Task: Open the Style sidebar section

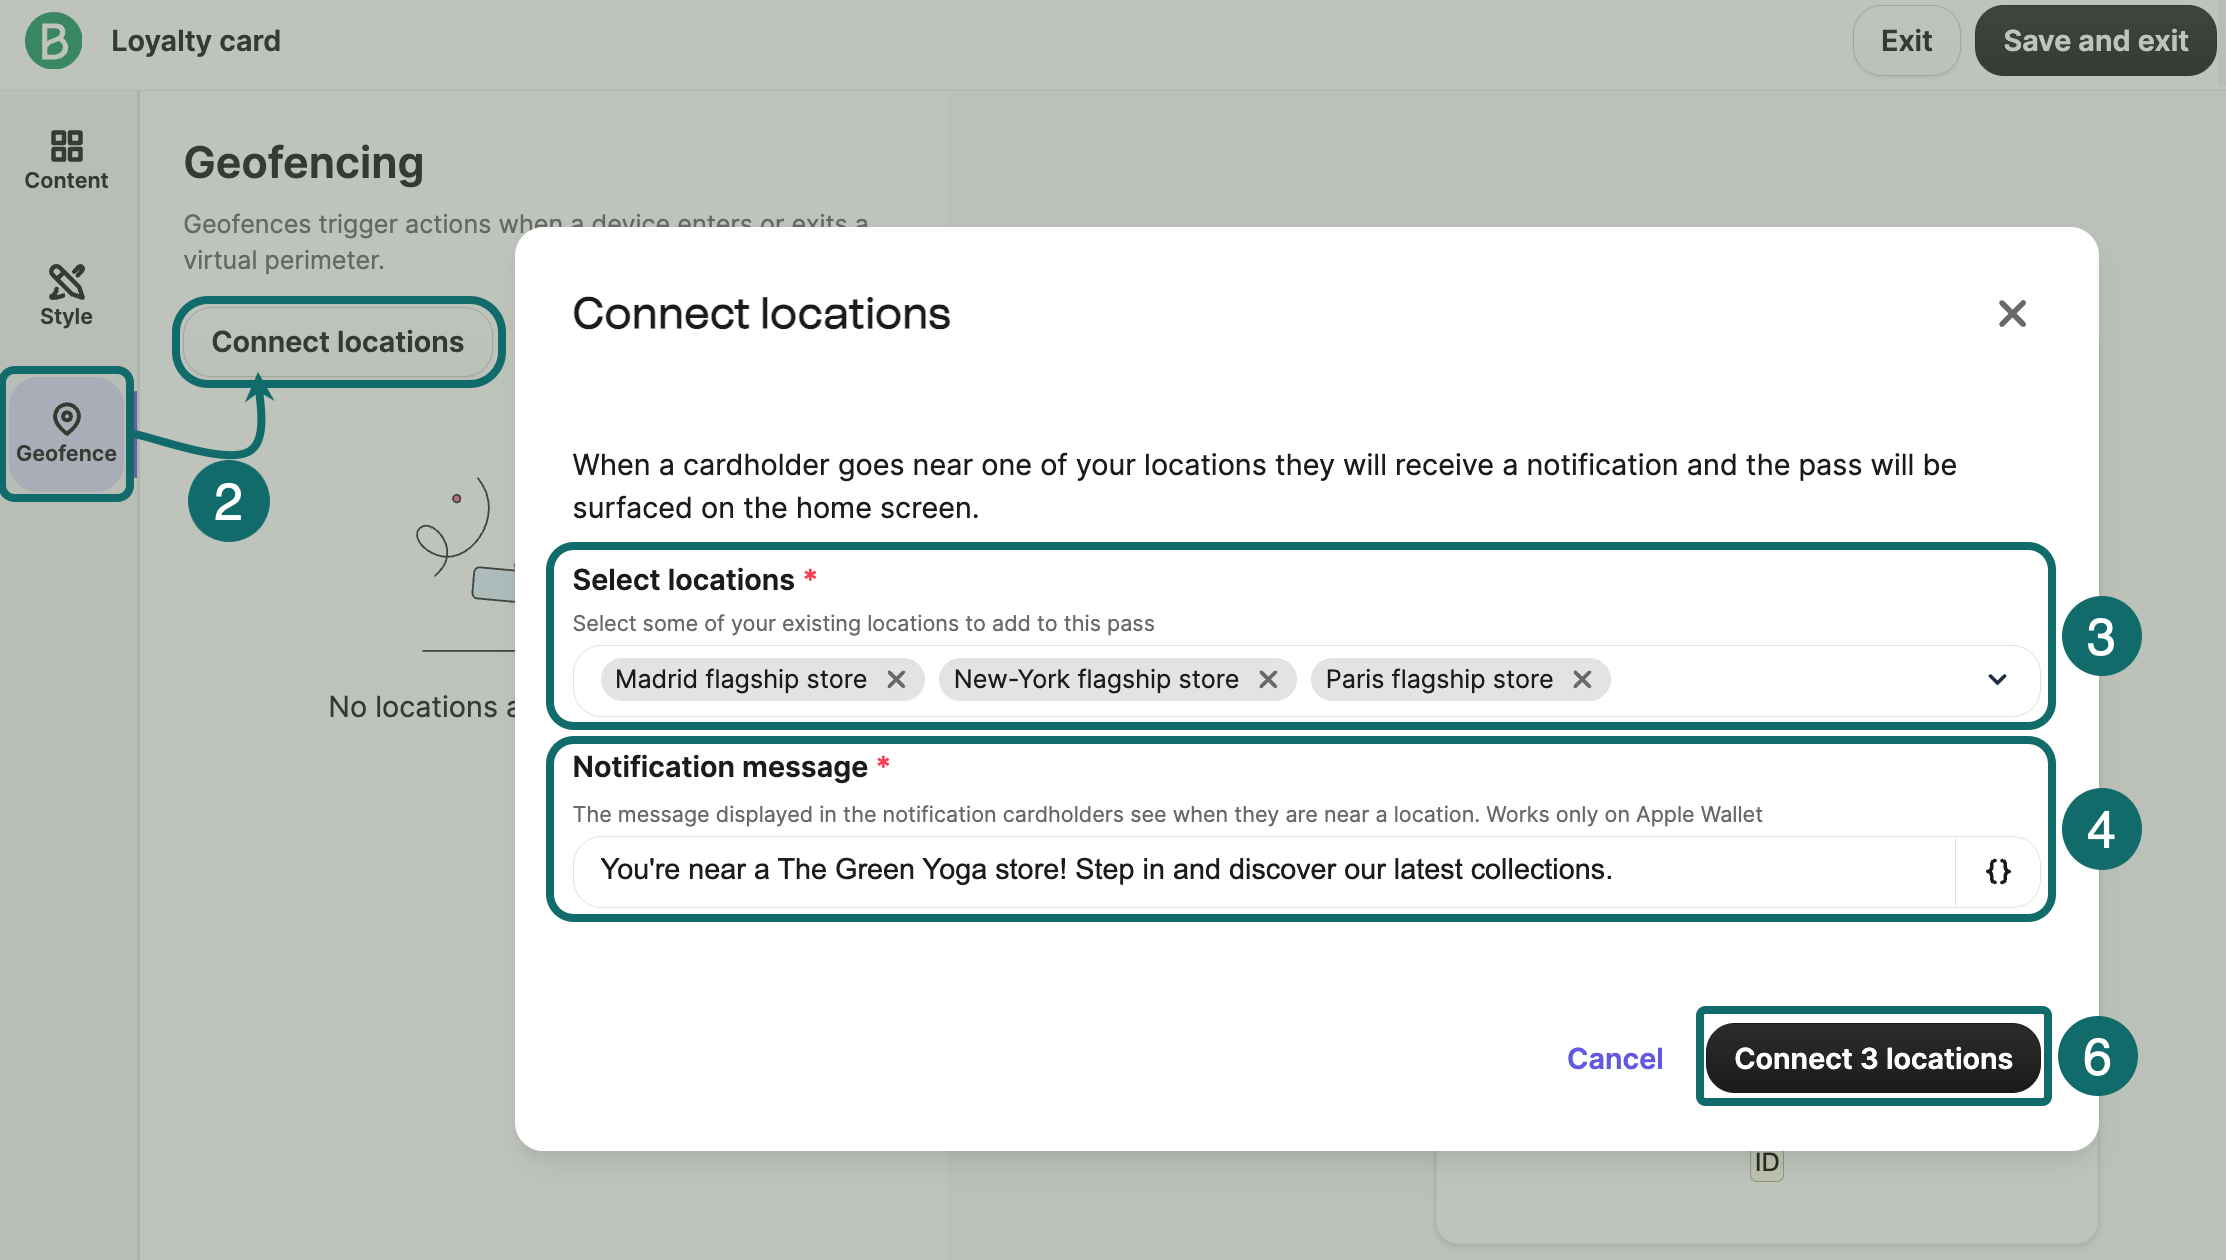Action: click(x=66, y=296)
